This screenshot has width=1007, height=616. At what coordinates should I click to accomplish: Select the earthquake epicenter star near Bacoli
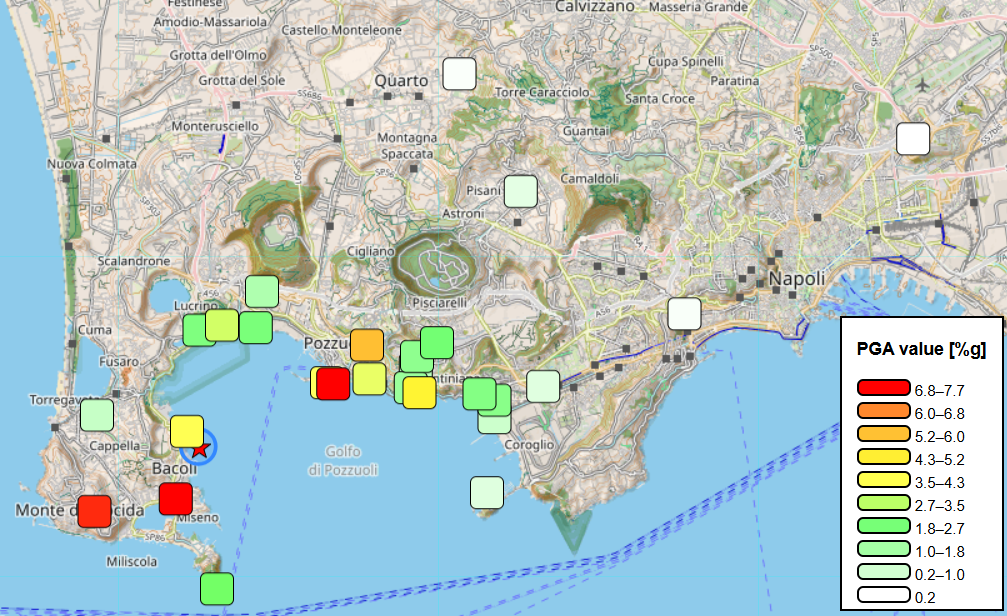click(x=198, y=450)
